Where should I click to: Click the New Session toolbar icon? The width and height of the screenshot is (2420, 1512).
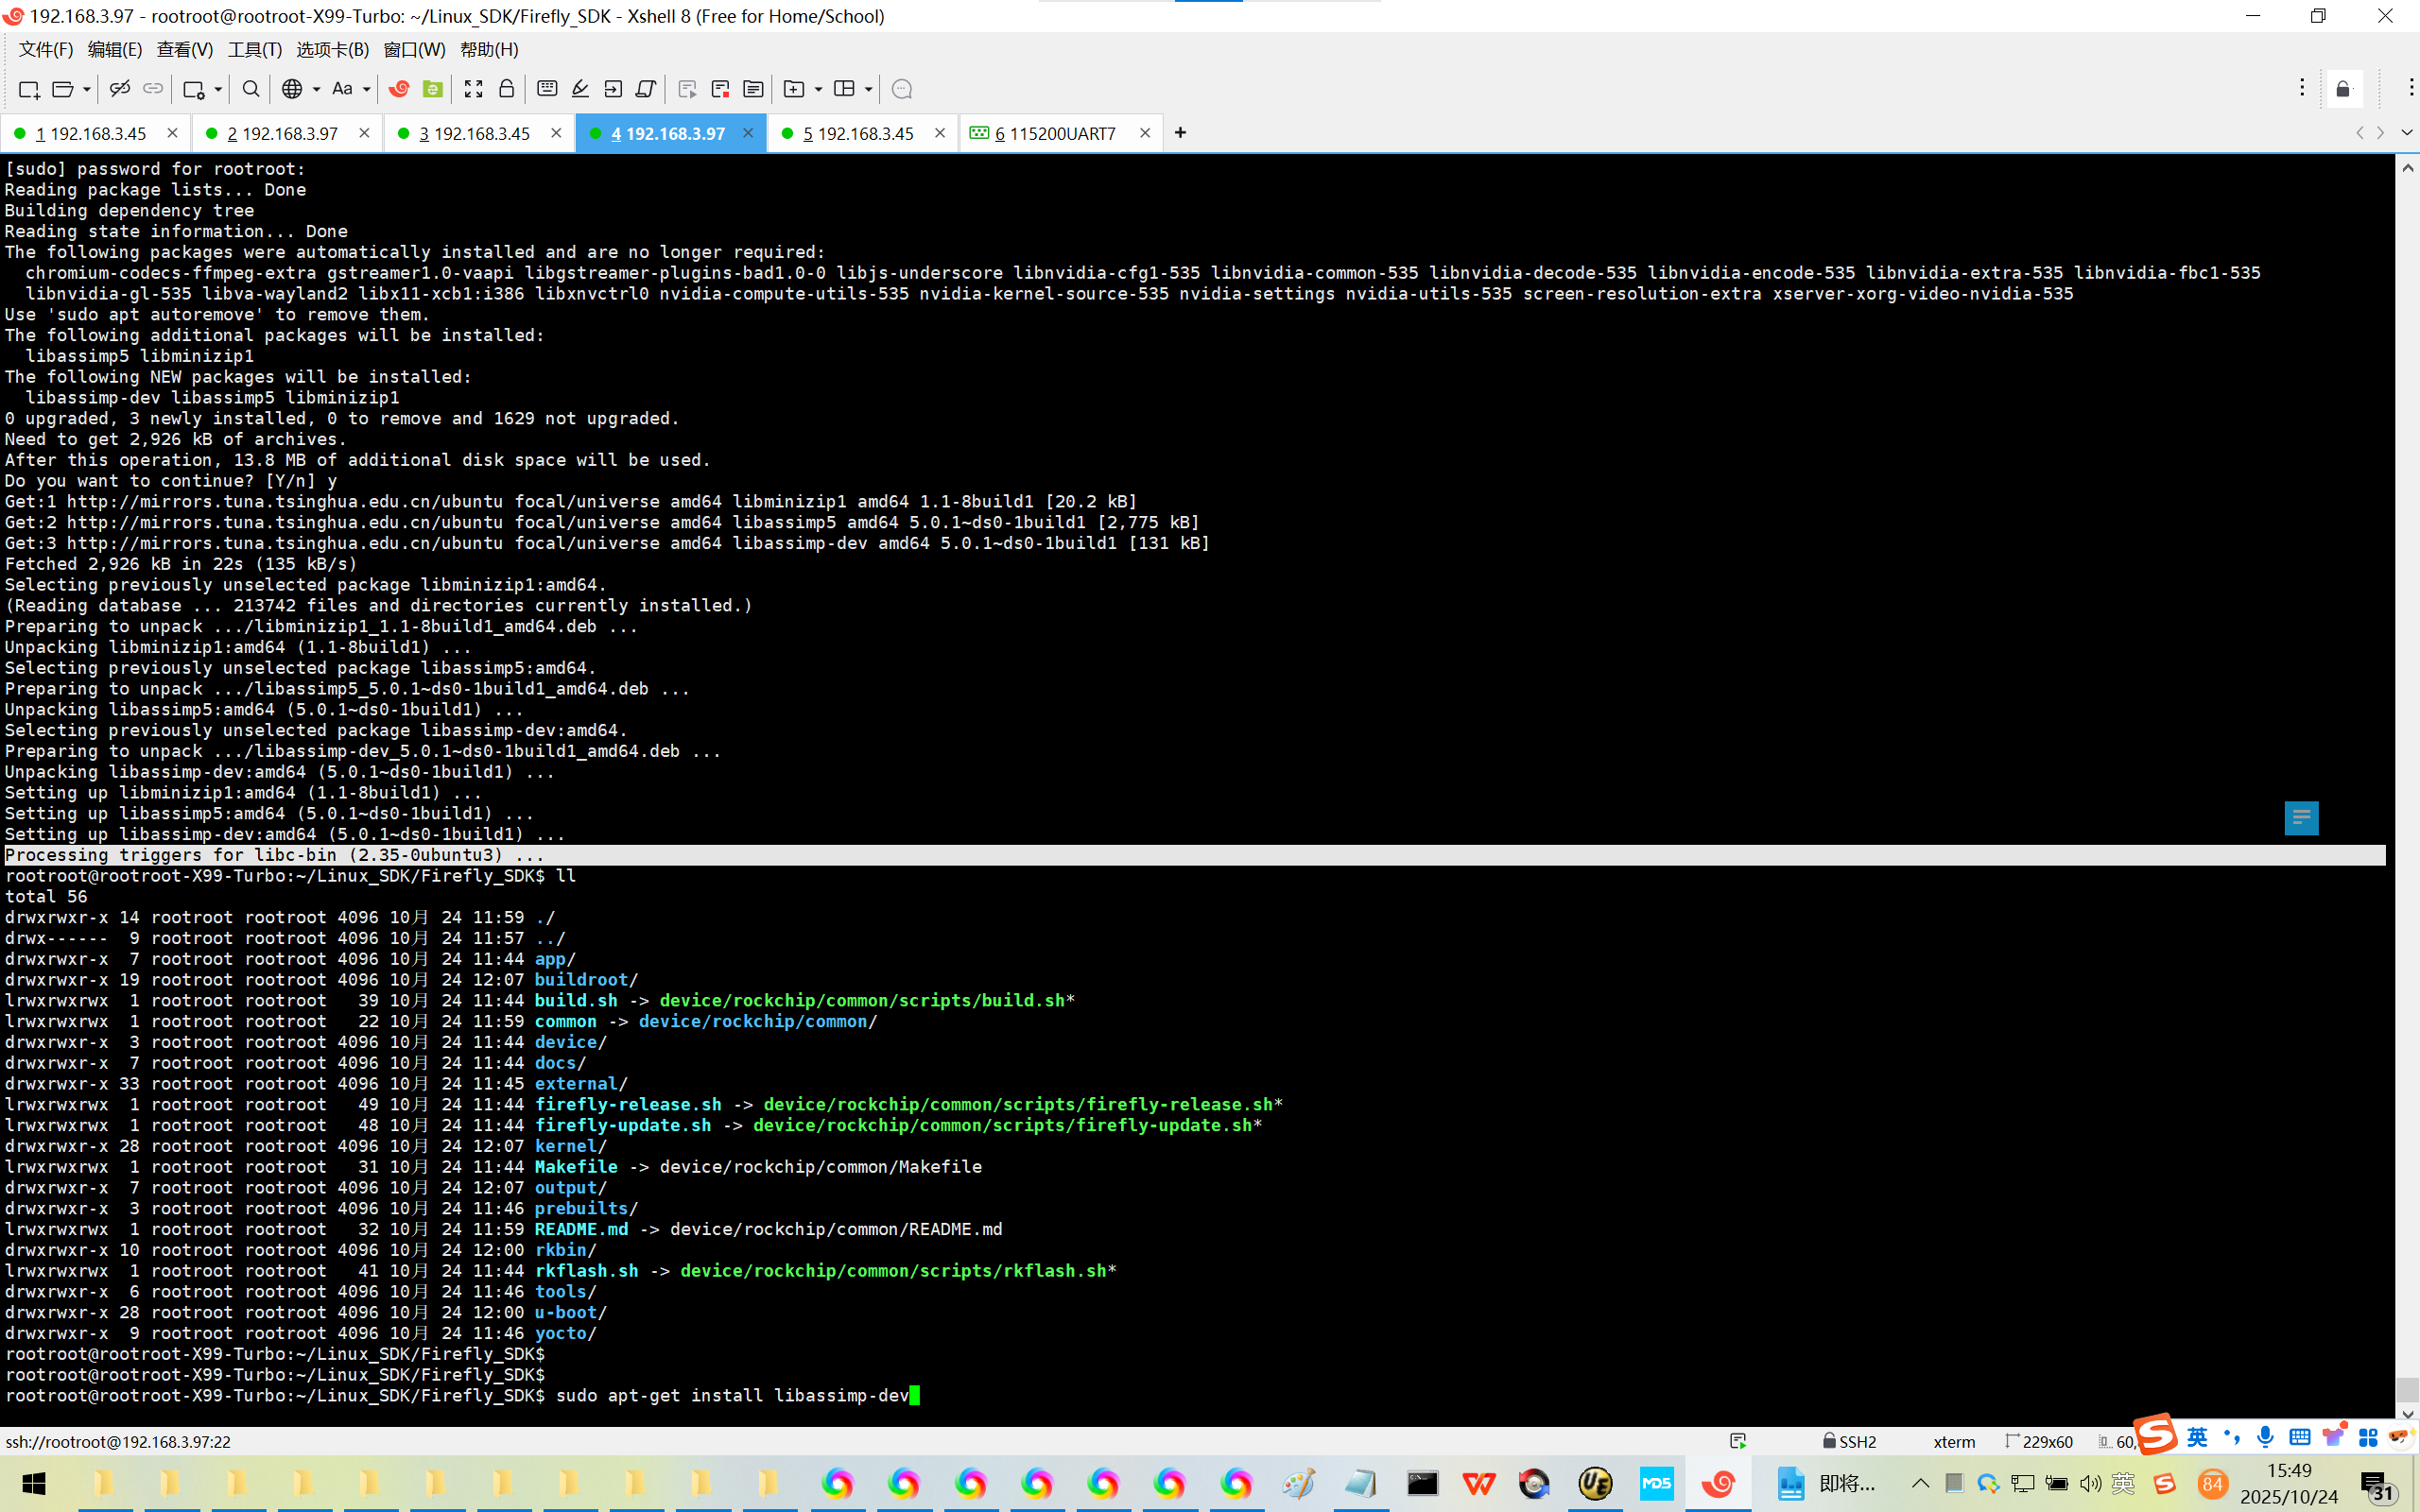pos(28,89)
